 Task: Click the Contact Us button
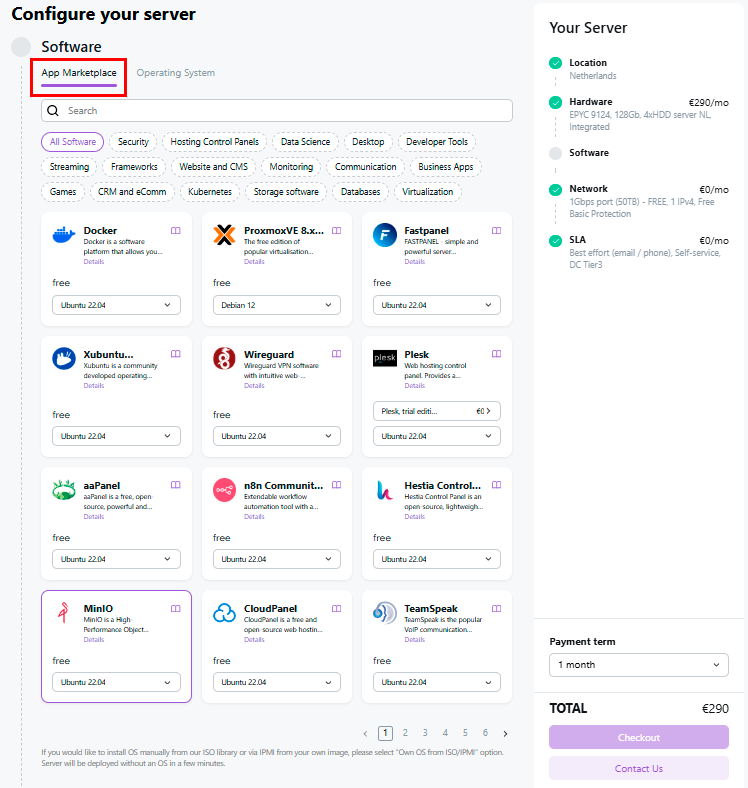point(639,768)
